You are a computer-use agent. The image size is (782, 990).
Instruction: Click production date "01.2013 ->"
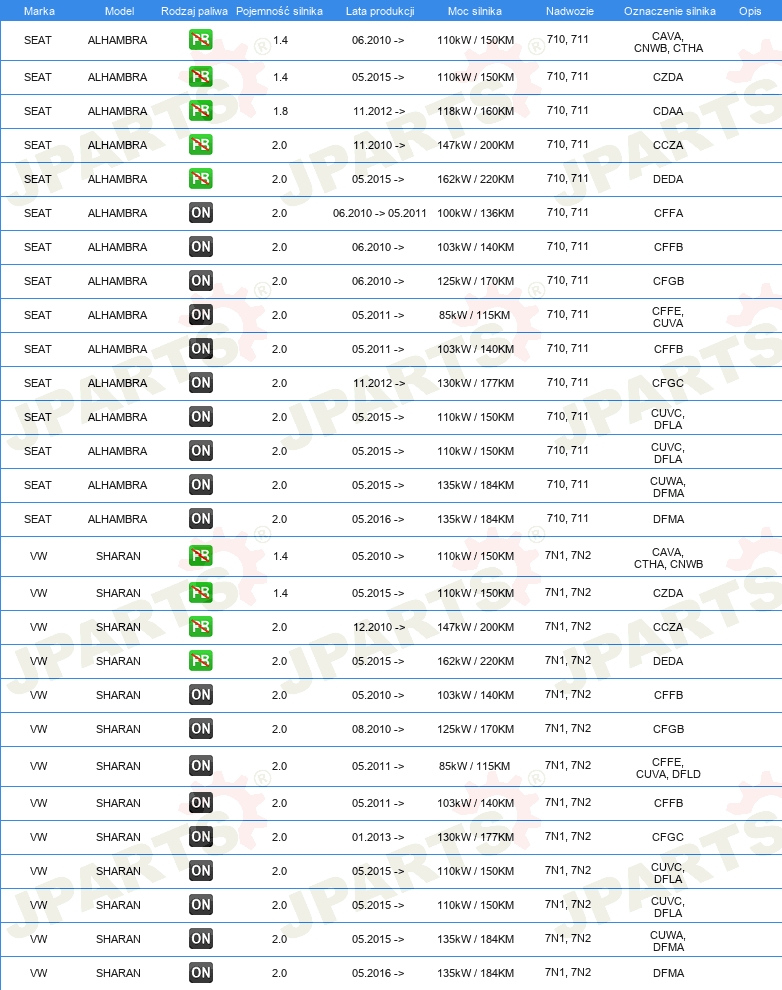378,837
